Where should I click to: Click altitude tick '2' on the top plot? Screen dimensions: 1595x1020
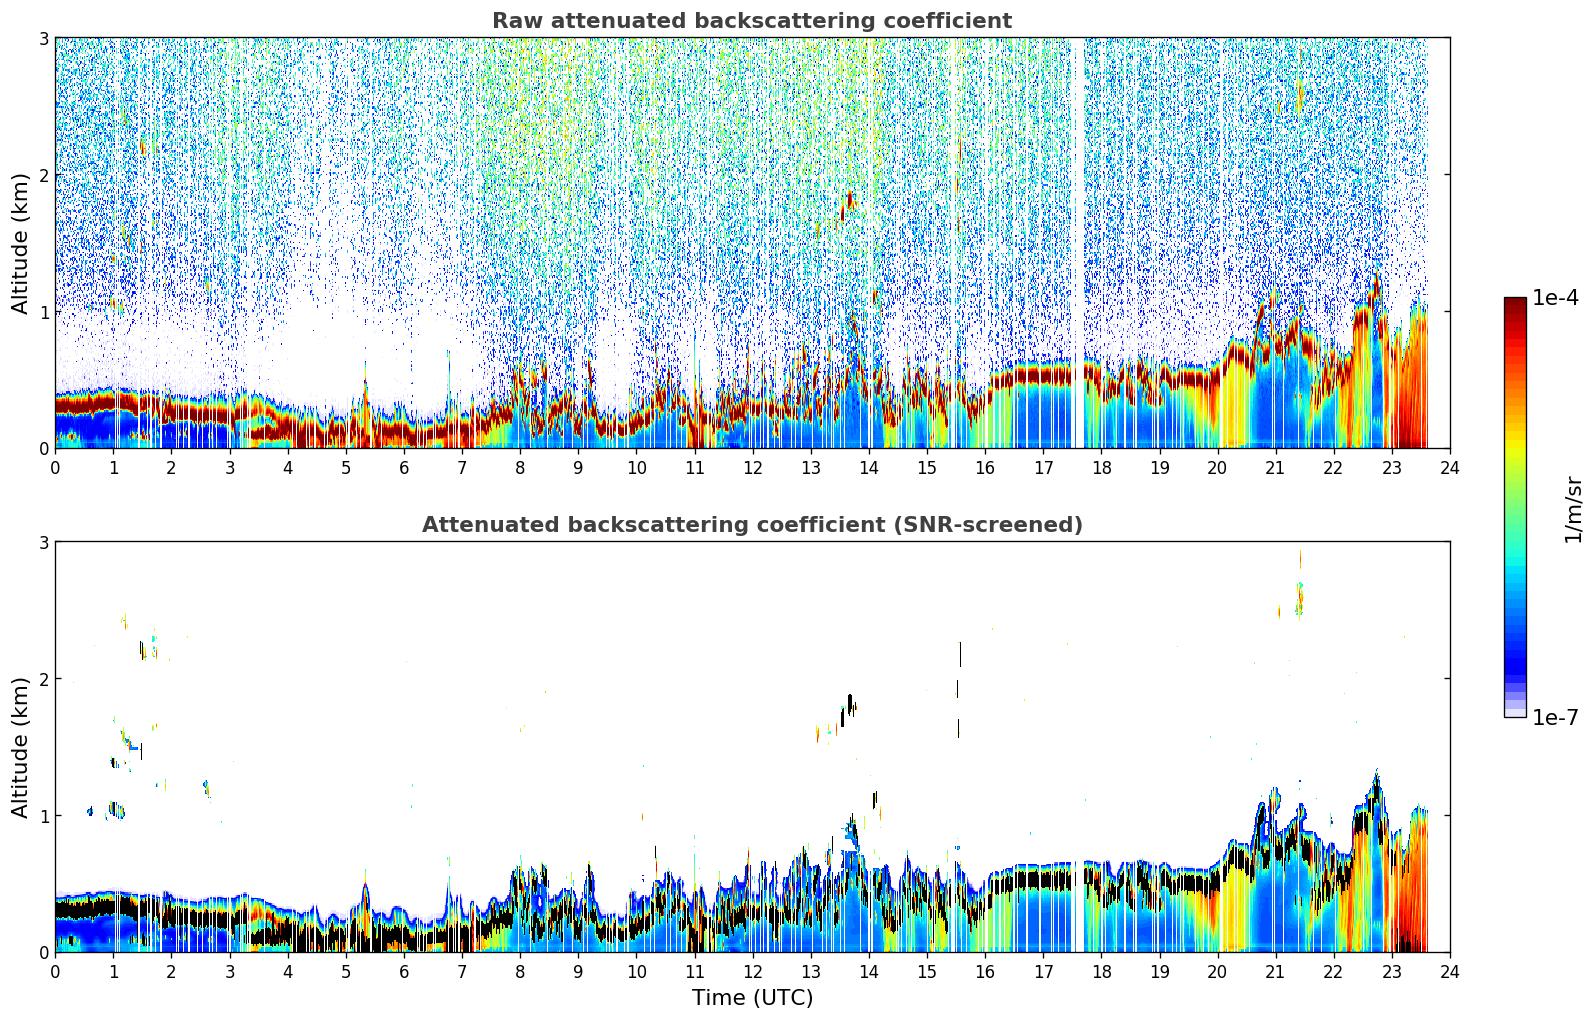tap(43, 175)
